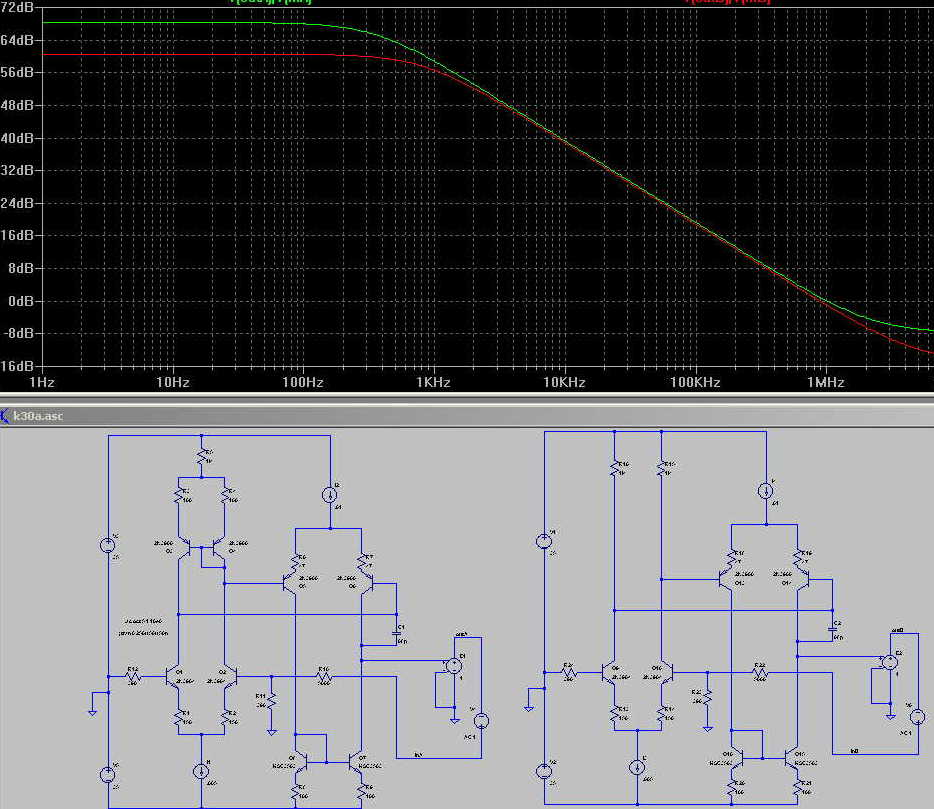Select mirror transistor Q16 in right circuit

[738, 758]
